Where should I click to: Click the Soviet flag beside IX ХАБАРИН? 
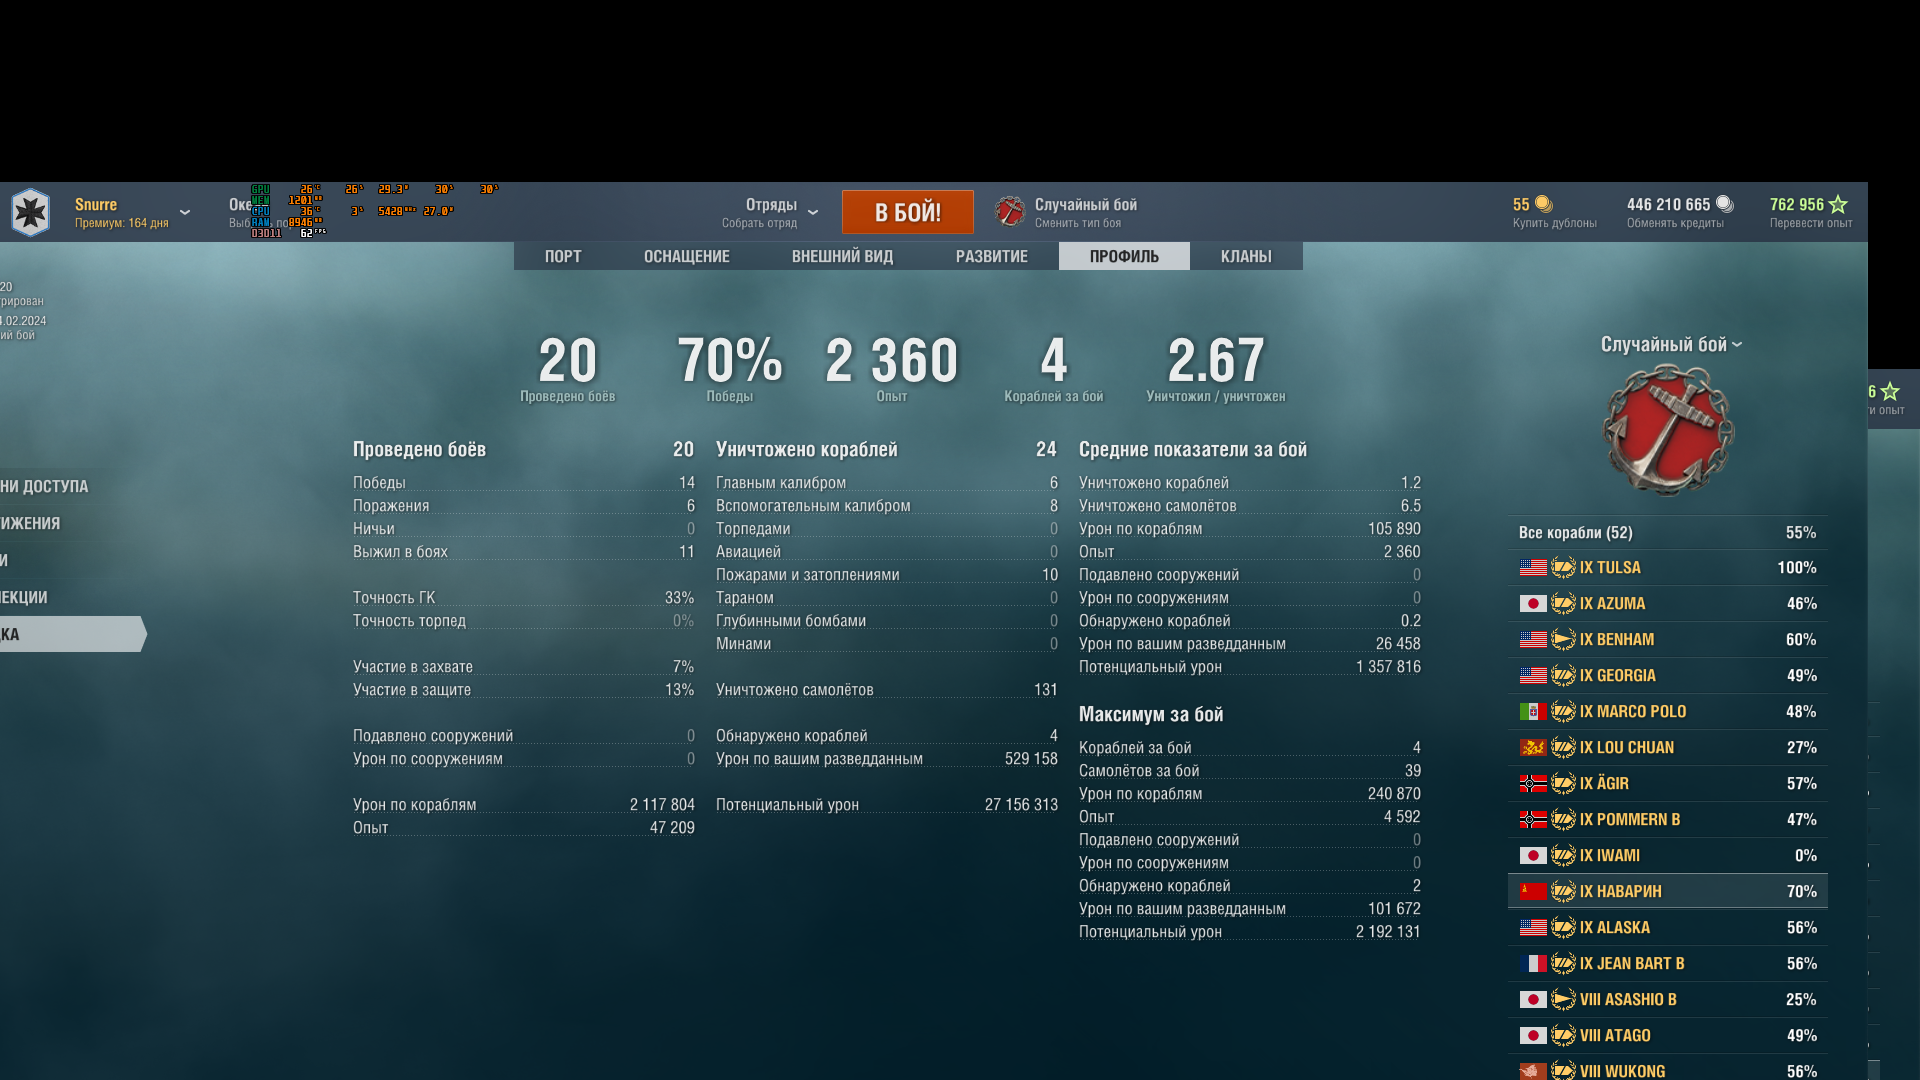click(x=1532, y=892)
